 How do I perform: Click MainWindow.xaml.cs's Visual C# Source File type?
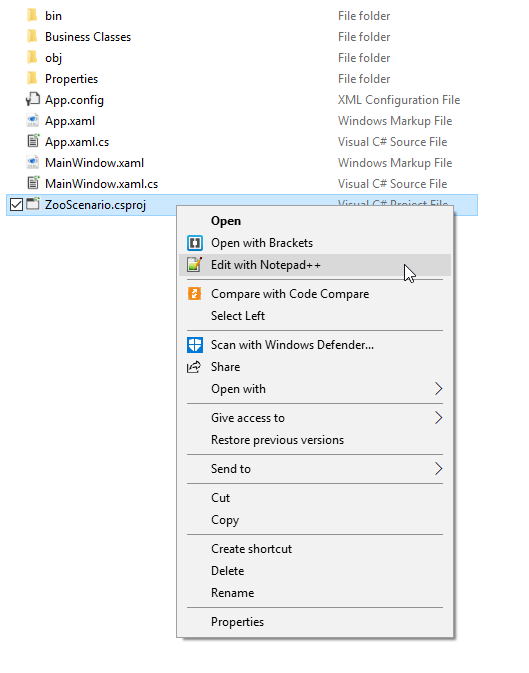point(392,184)
